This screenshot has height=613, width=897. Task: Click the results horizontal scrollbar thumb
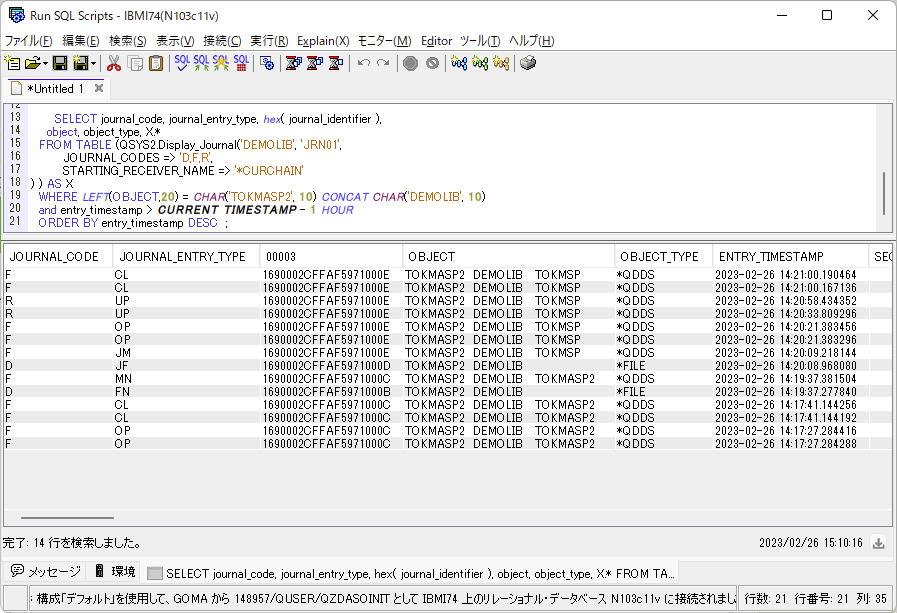click(67, 518)
